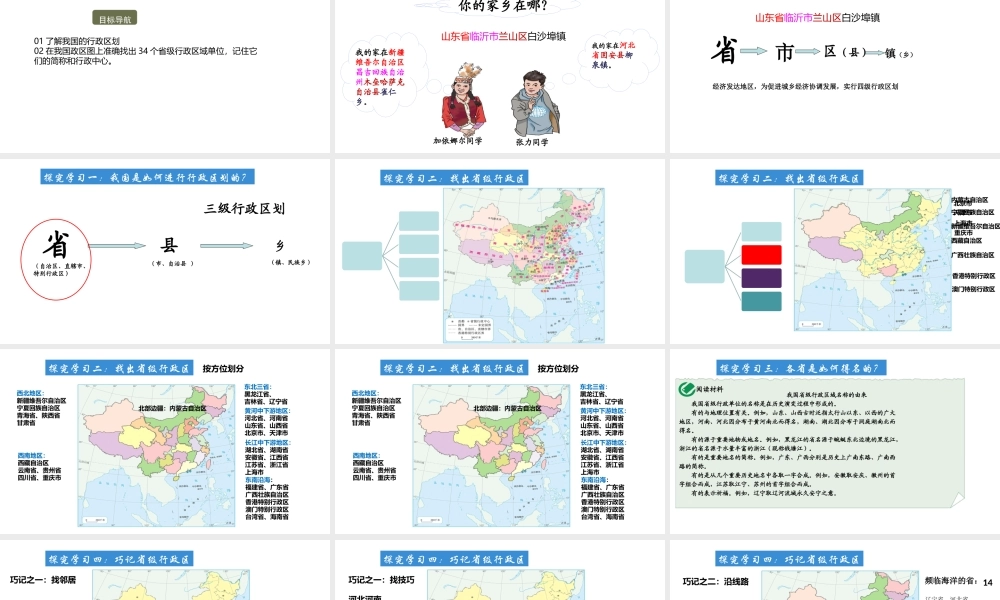Click the 澳门特别行政区 label beside the map
This screenshot has height=600, width=1000.
(x=973, y=289)
